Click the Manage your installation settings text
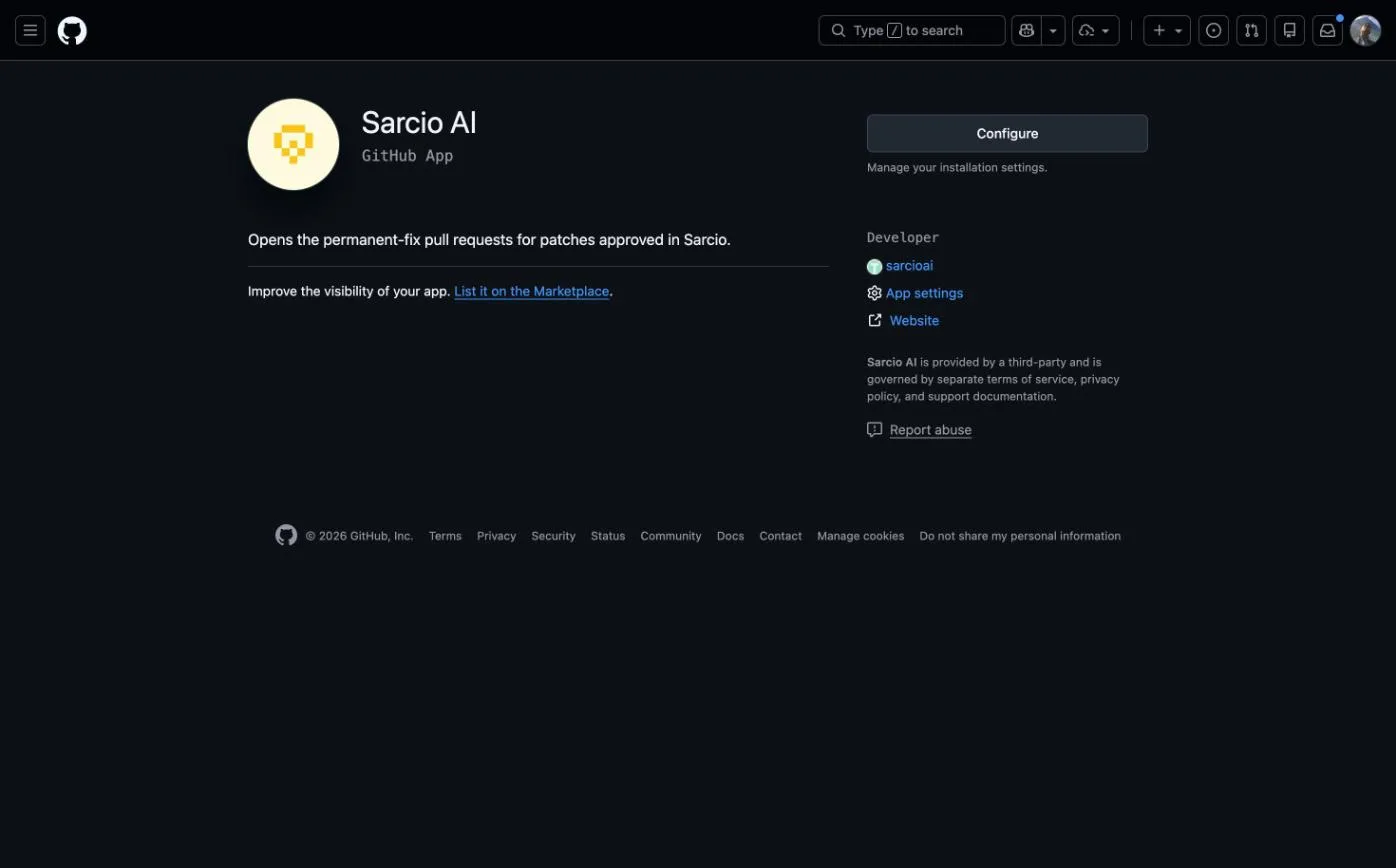This screenshot has width=1396, height=868. tap(957, 167)
